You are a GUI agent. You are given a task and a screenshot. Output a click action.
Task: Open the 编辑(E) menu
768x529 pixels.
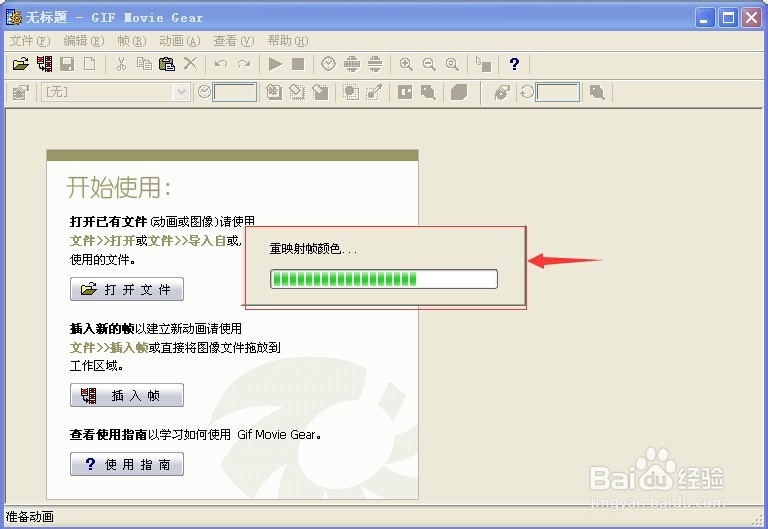point(84,41)
